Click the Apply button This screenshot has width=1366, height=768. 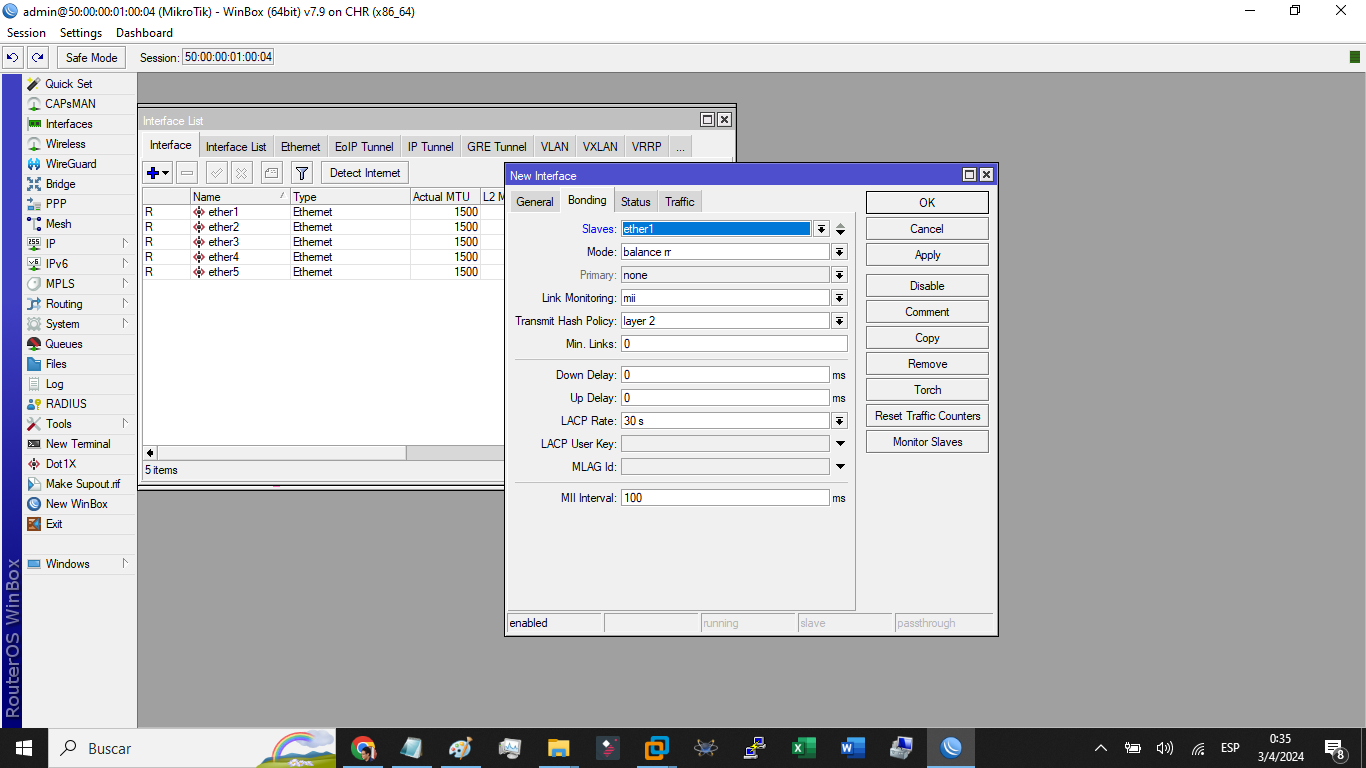(927, 255)
